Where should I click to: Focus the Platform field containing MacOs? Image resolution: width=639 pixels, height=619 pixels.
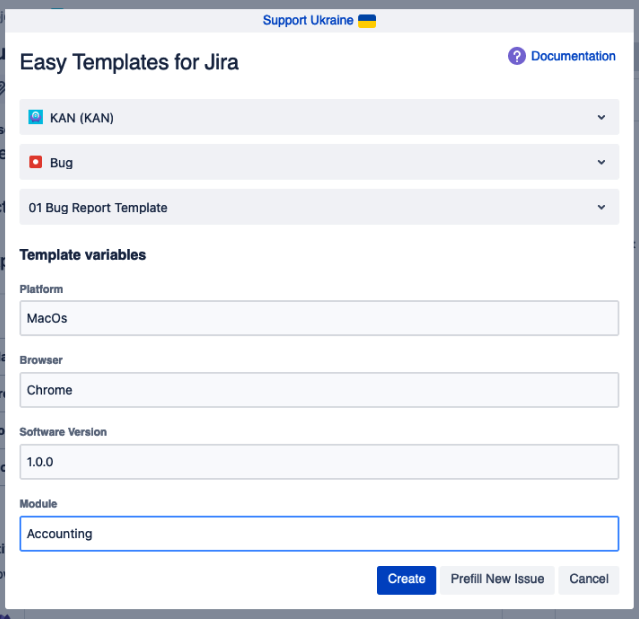[x=319, y=319]
